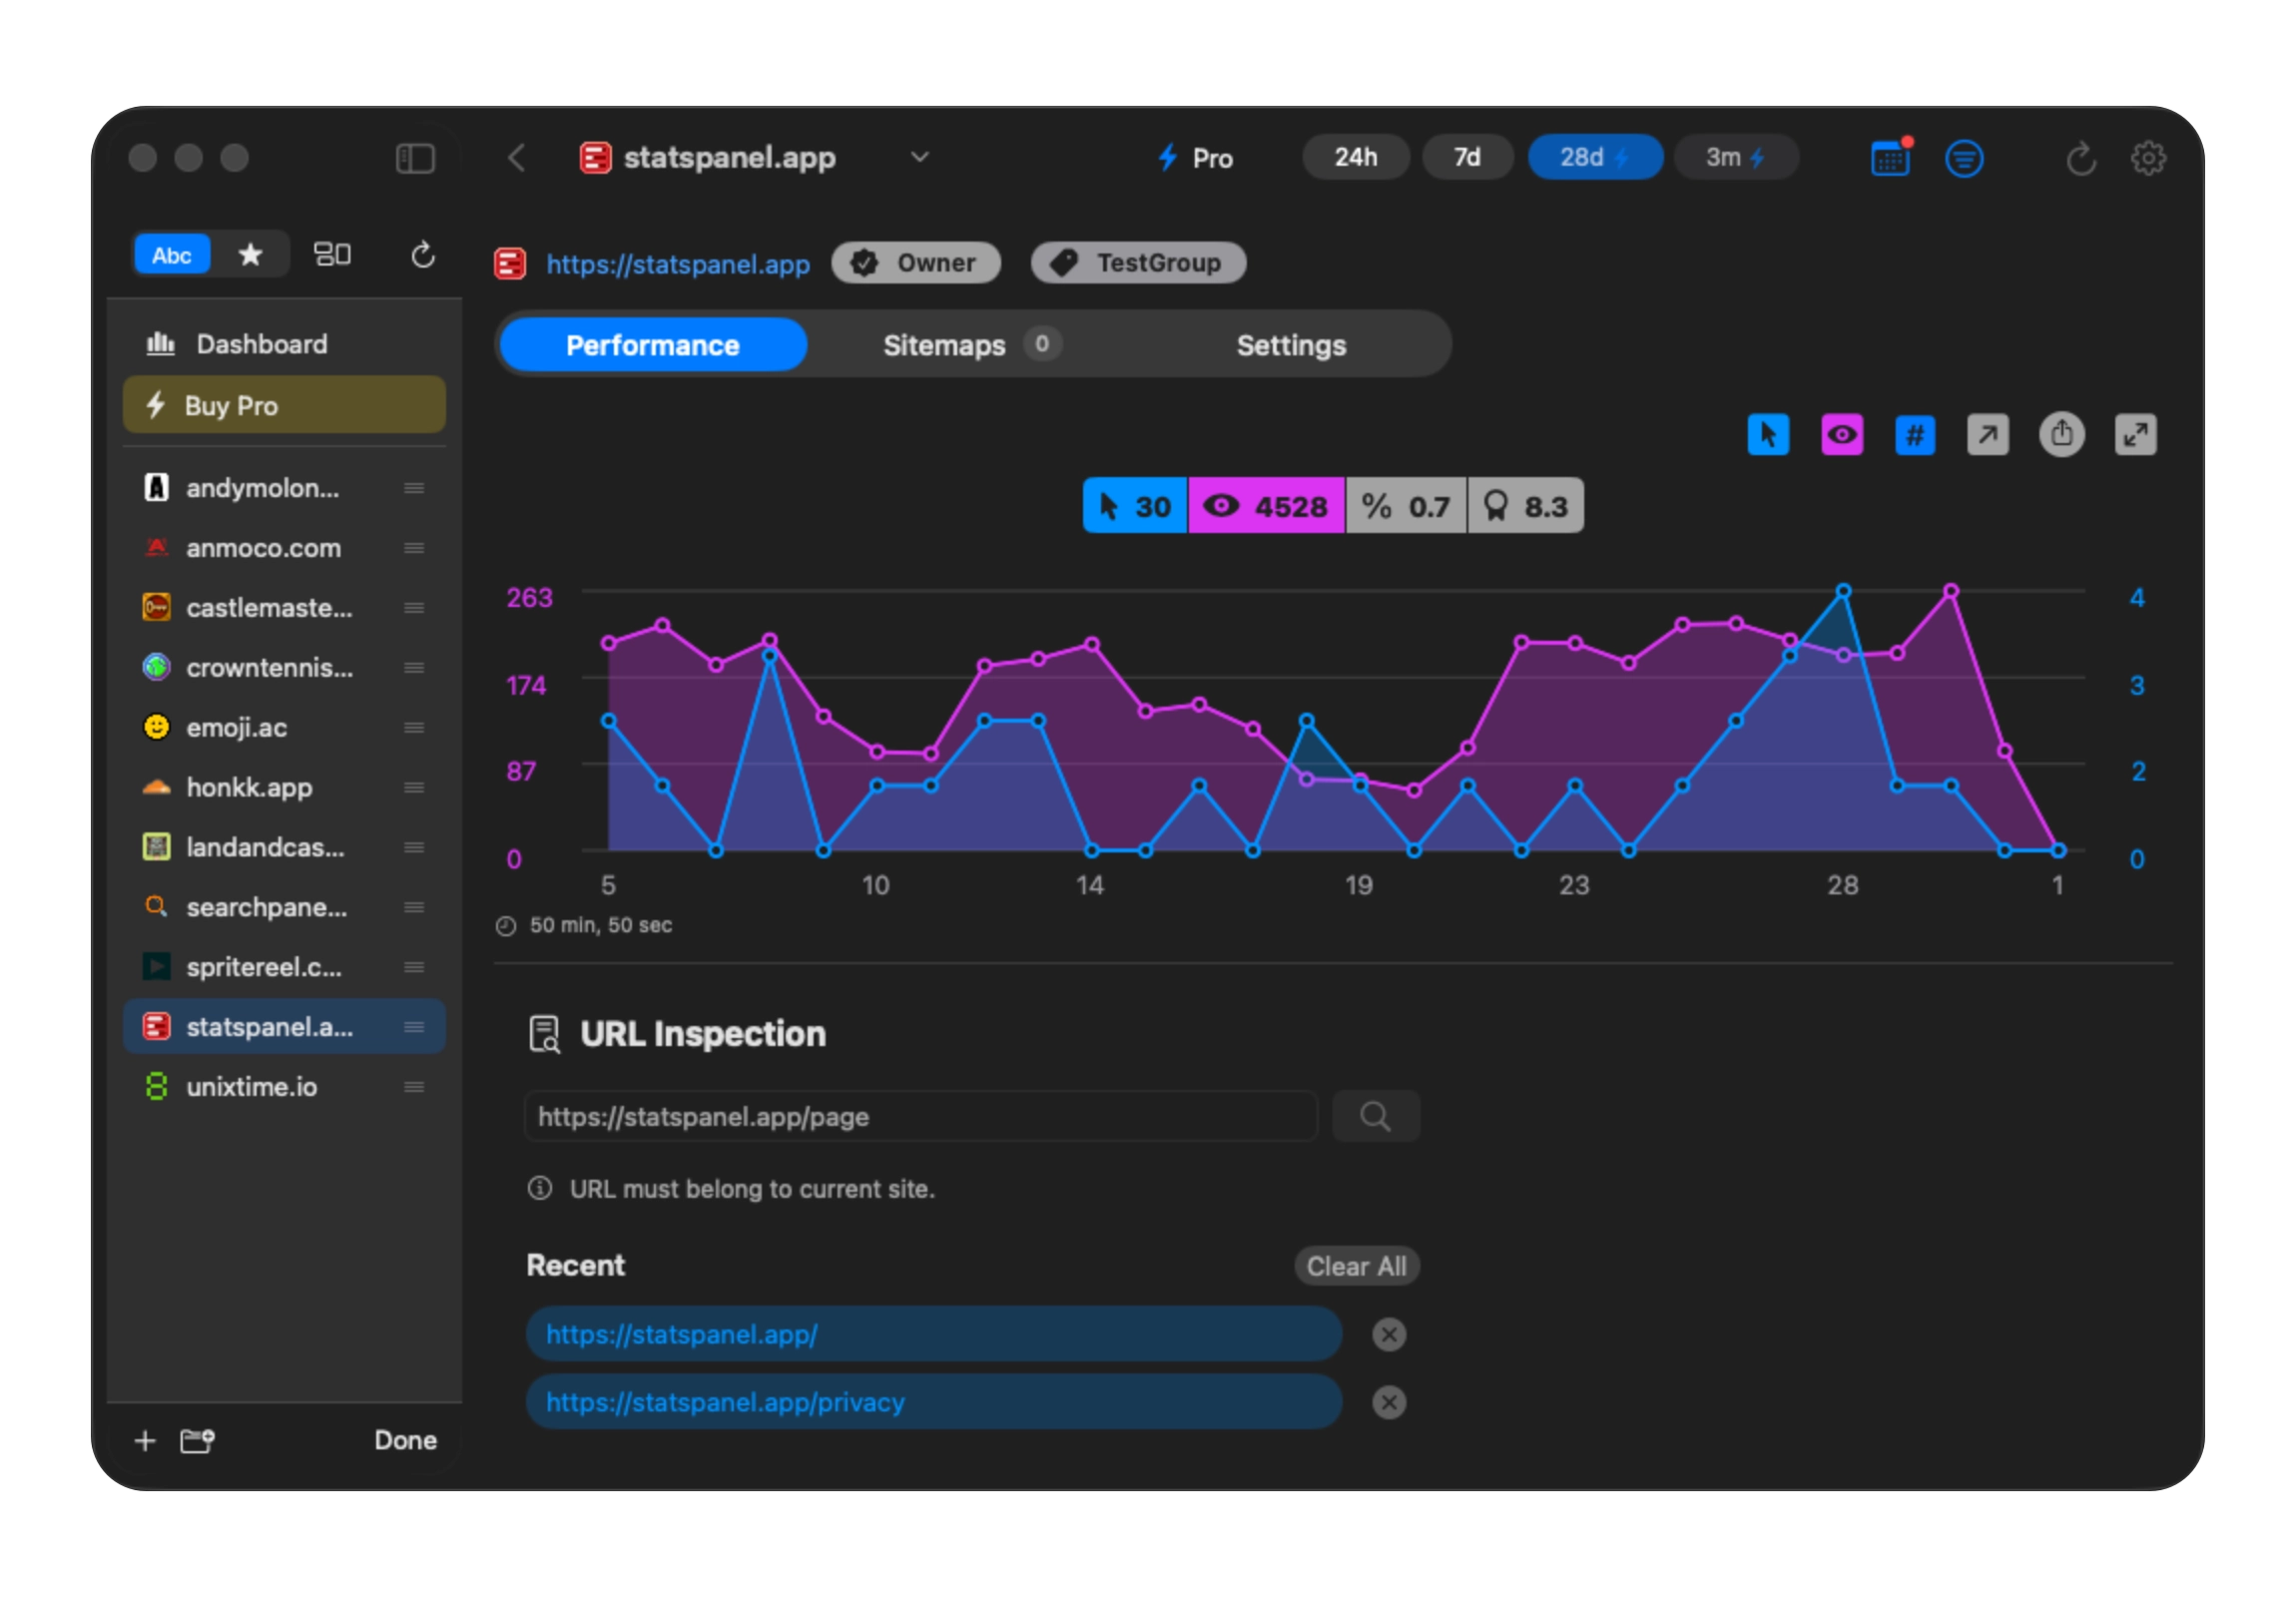Viewport: 2296px width, 1597px height.
Task: Open the statspanel.app site dropdown
Action: 921,157
